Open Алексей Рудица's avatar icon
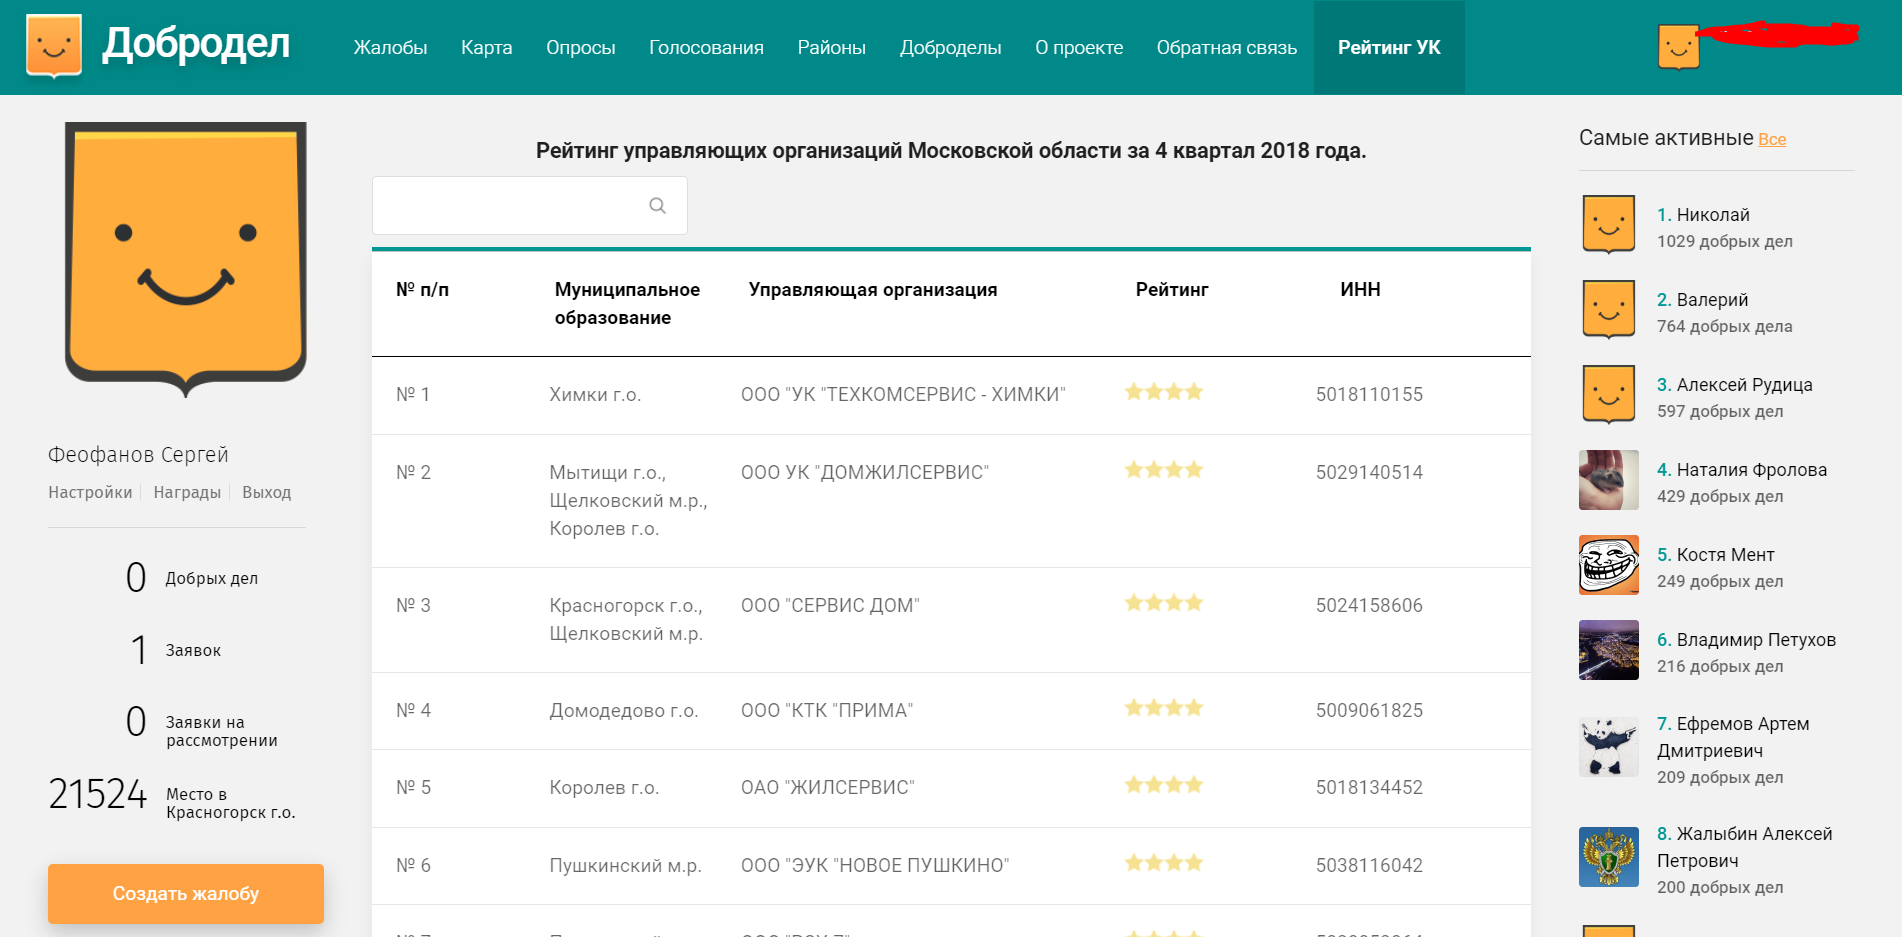This screenshot has width=1902, height=937. pyautogui.click(x=1609, y=394)
